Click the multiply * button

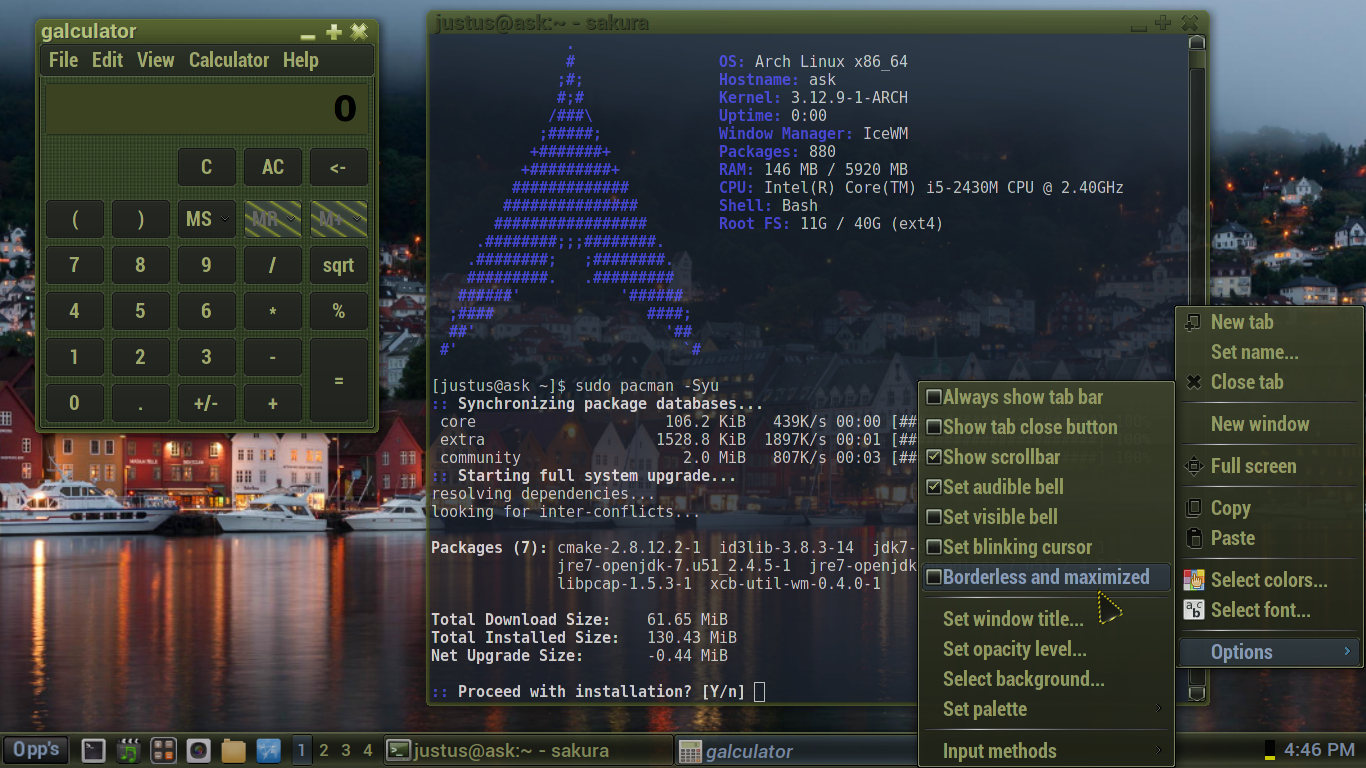pos(273,311)
